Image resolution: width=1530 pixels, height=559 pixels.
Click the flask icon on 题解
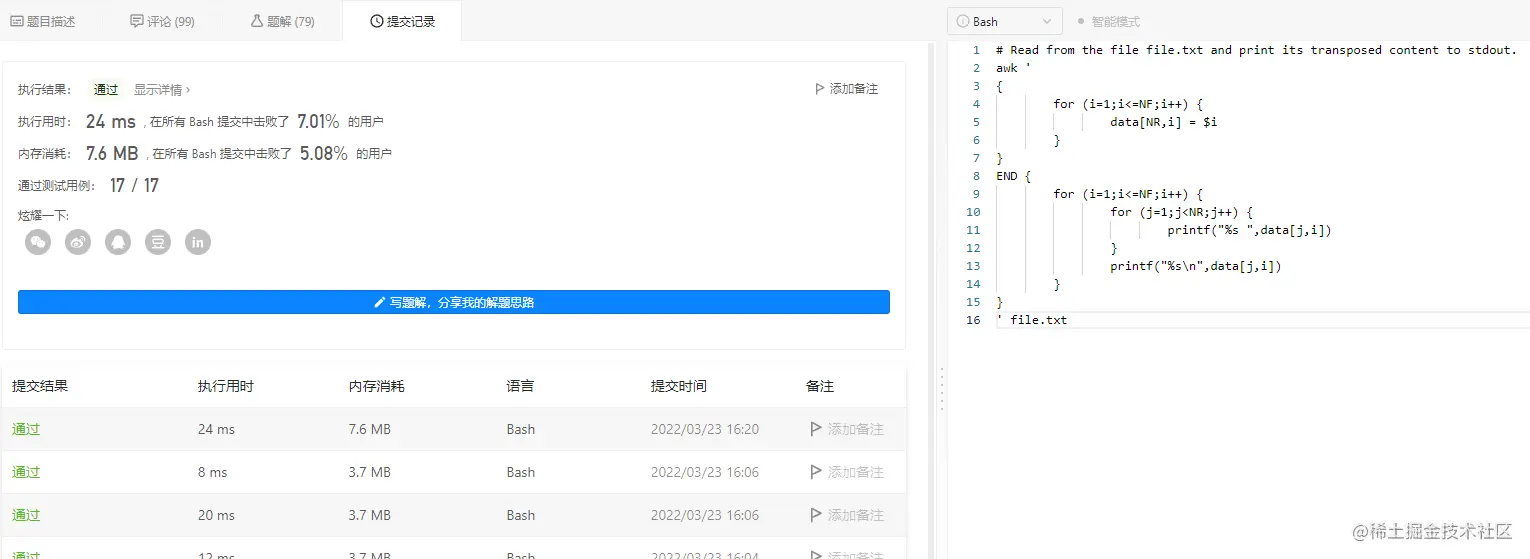(x=257, y=21)
